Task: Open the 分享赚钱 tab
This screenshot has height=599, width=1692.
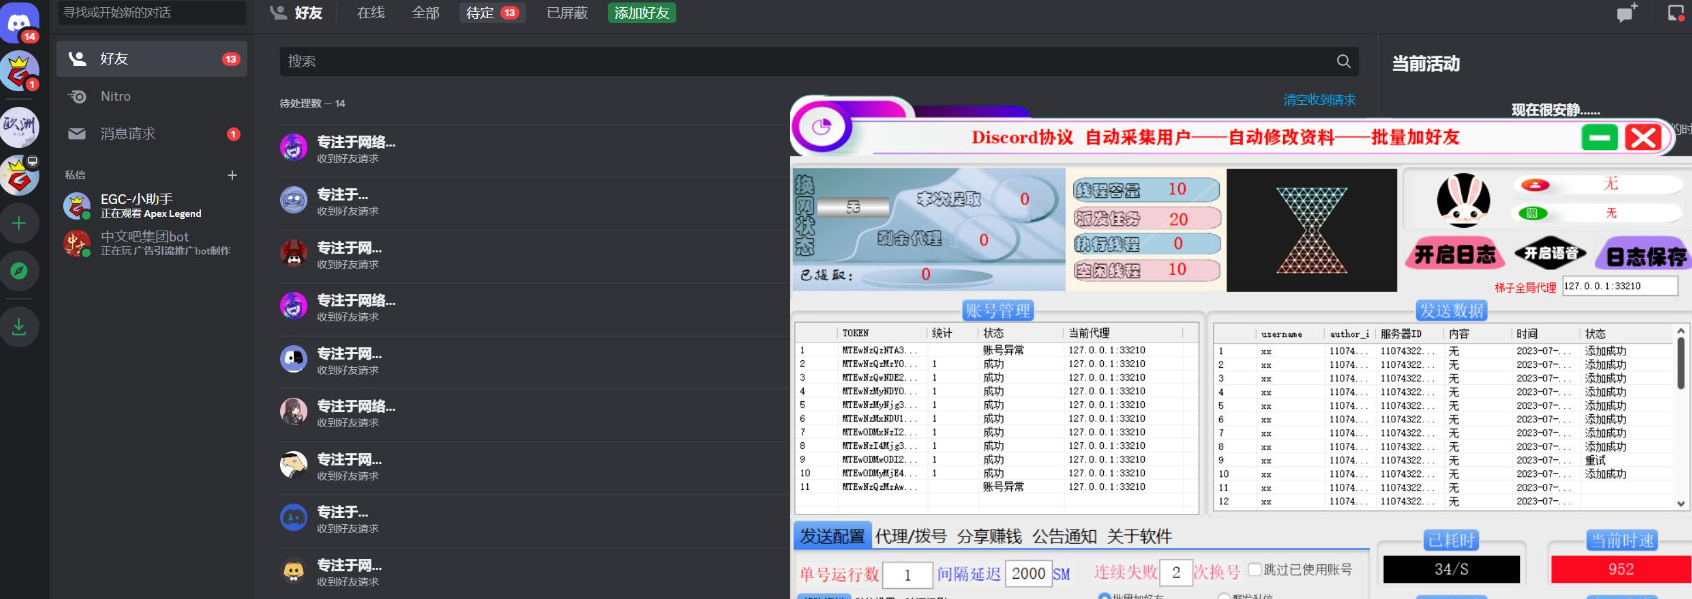Action: (989, 536)
